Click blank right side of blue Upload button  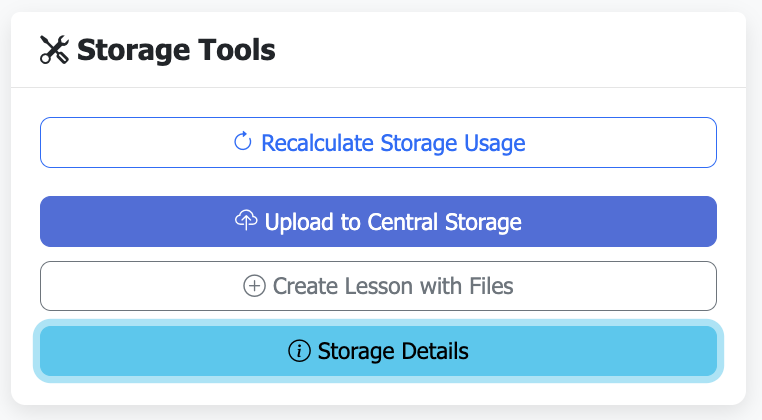[x=630, y=221]
